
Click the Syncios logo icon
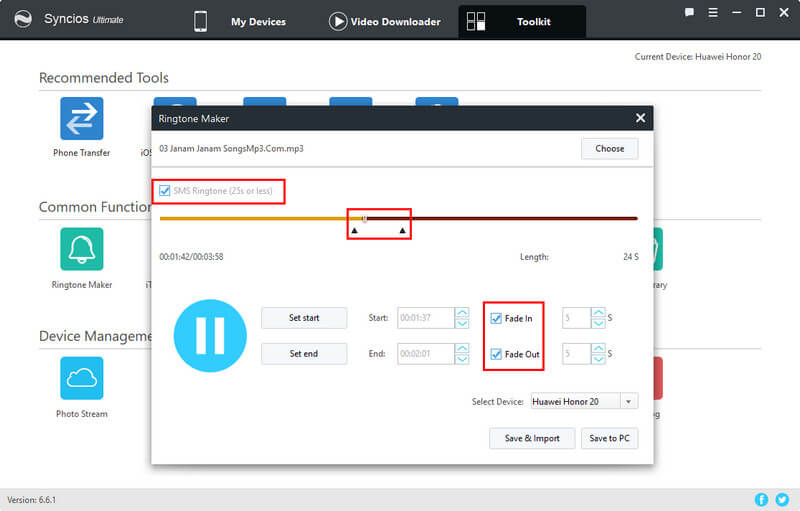[x=23, y=19]
